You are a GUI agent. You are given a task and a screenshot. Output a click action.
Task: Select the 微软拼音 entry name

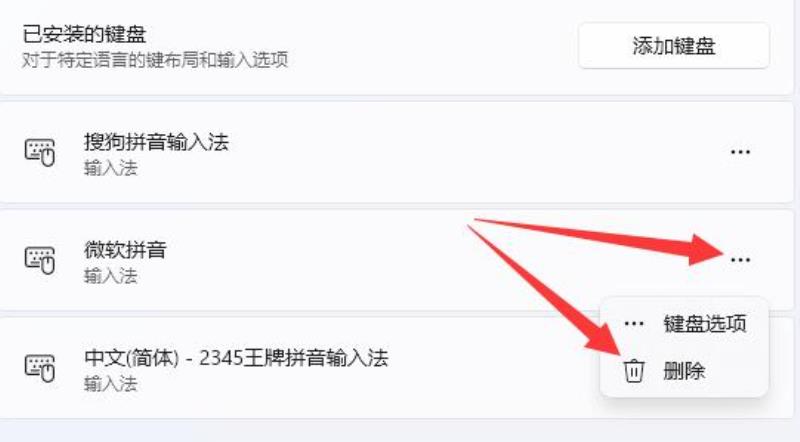(x=125, y=250)
